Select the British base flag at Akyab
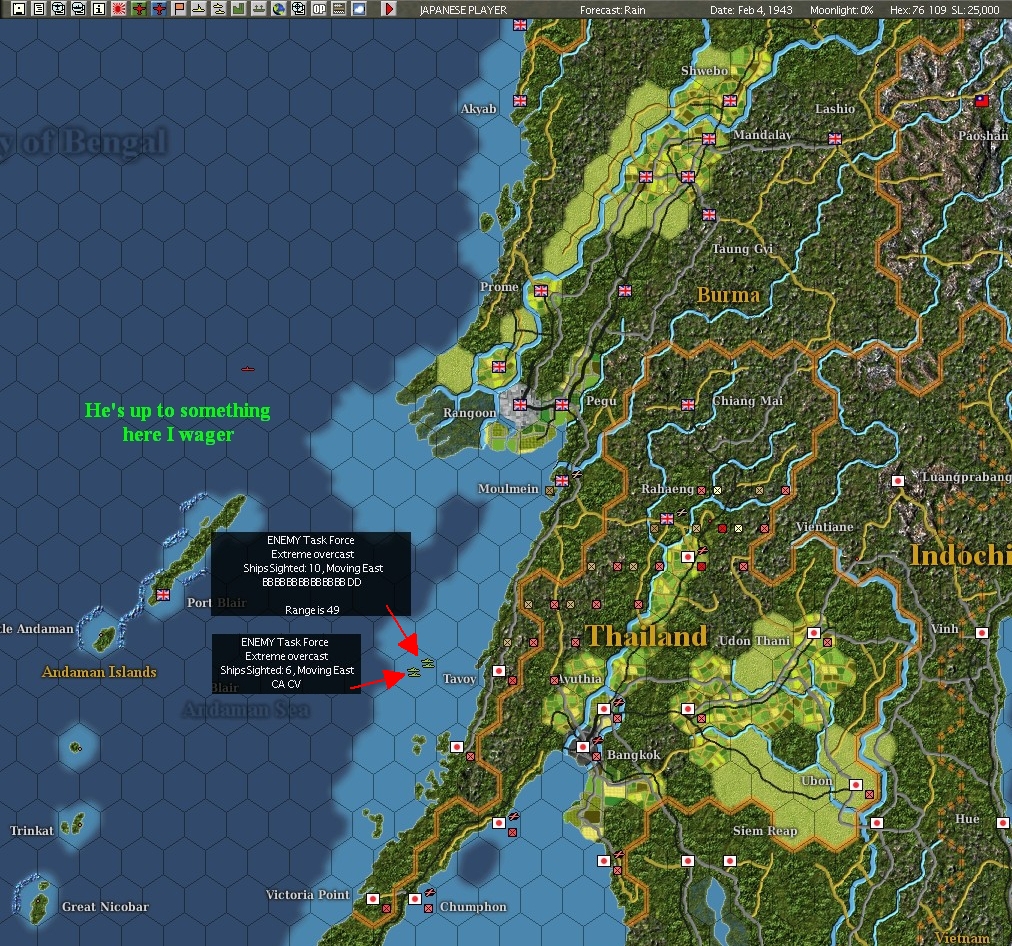Screen dimensions: 1012x946 pyautogui.click(x=520, y=101)
